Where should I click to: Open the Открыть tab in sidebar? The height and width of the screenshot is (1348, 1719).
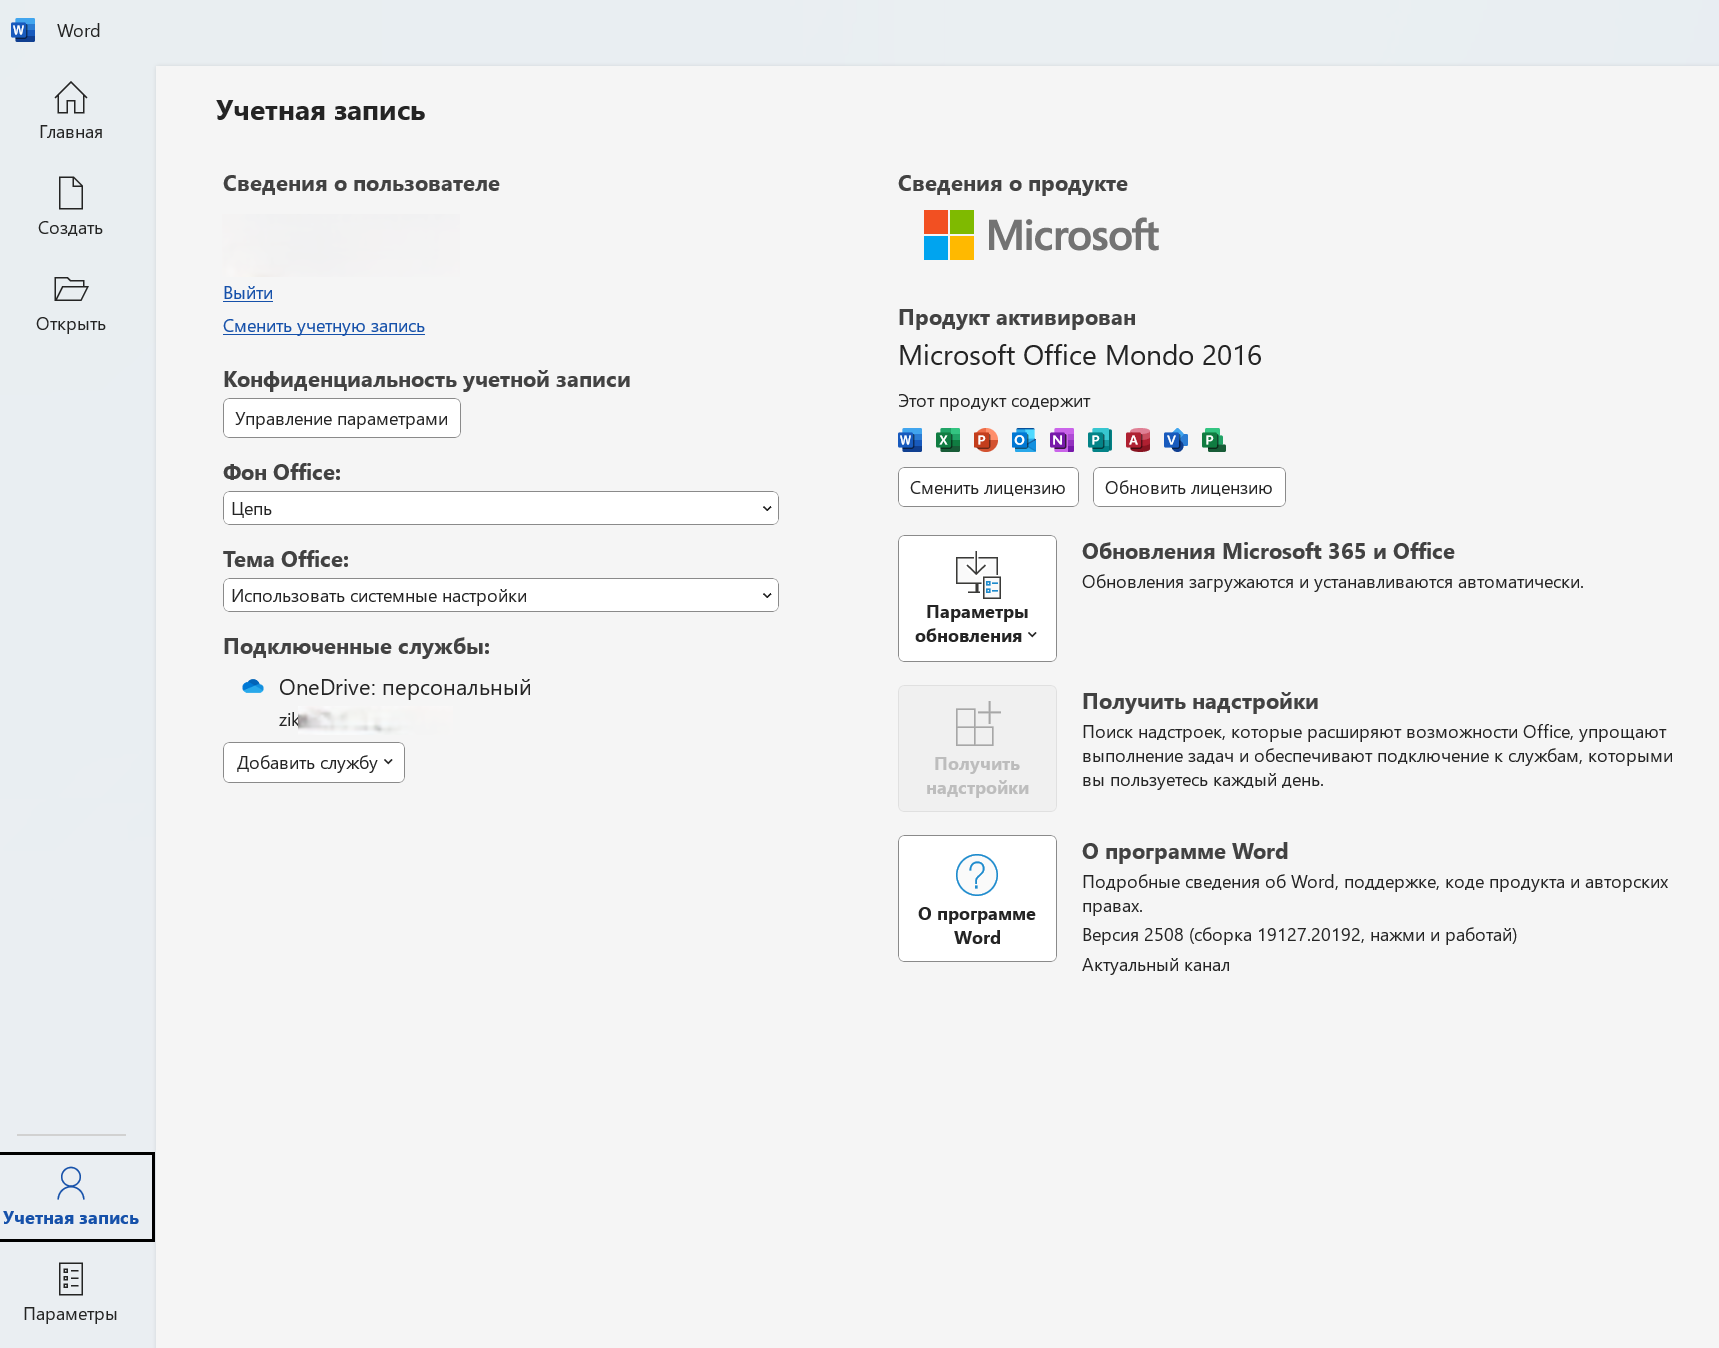pos(70,303)
